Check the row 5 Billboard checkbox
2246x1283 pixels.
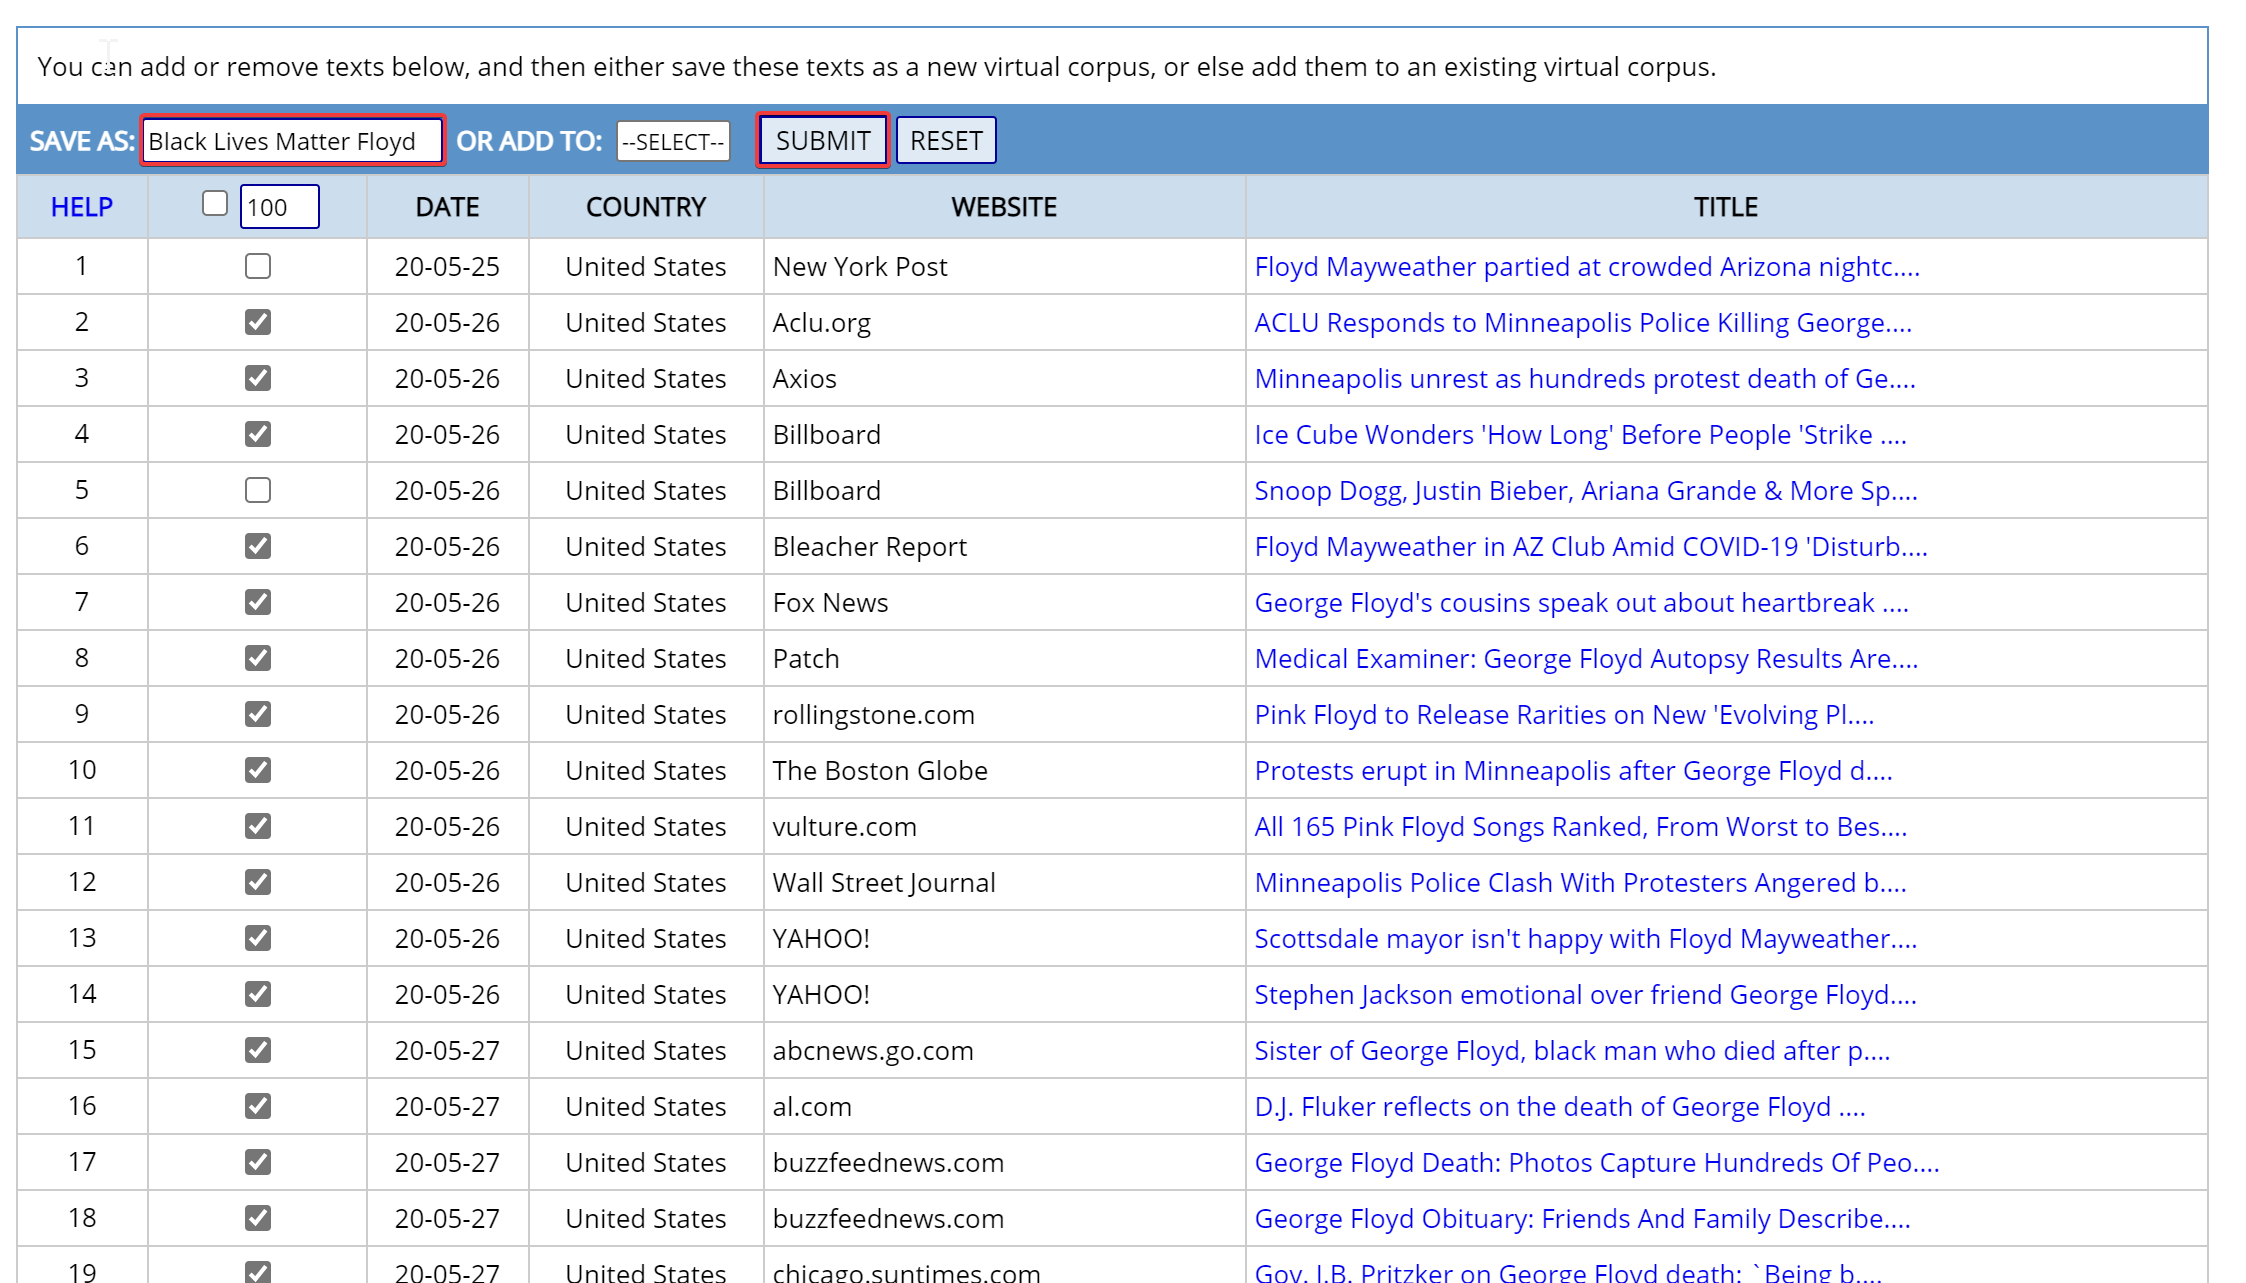click(x=258, y=490)
